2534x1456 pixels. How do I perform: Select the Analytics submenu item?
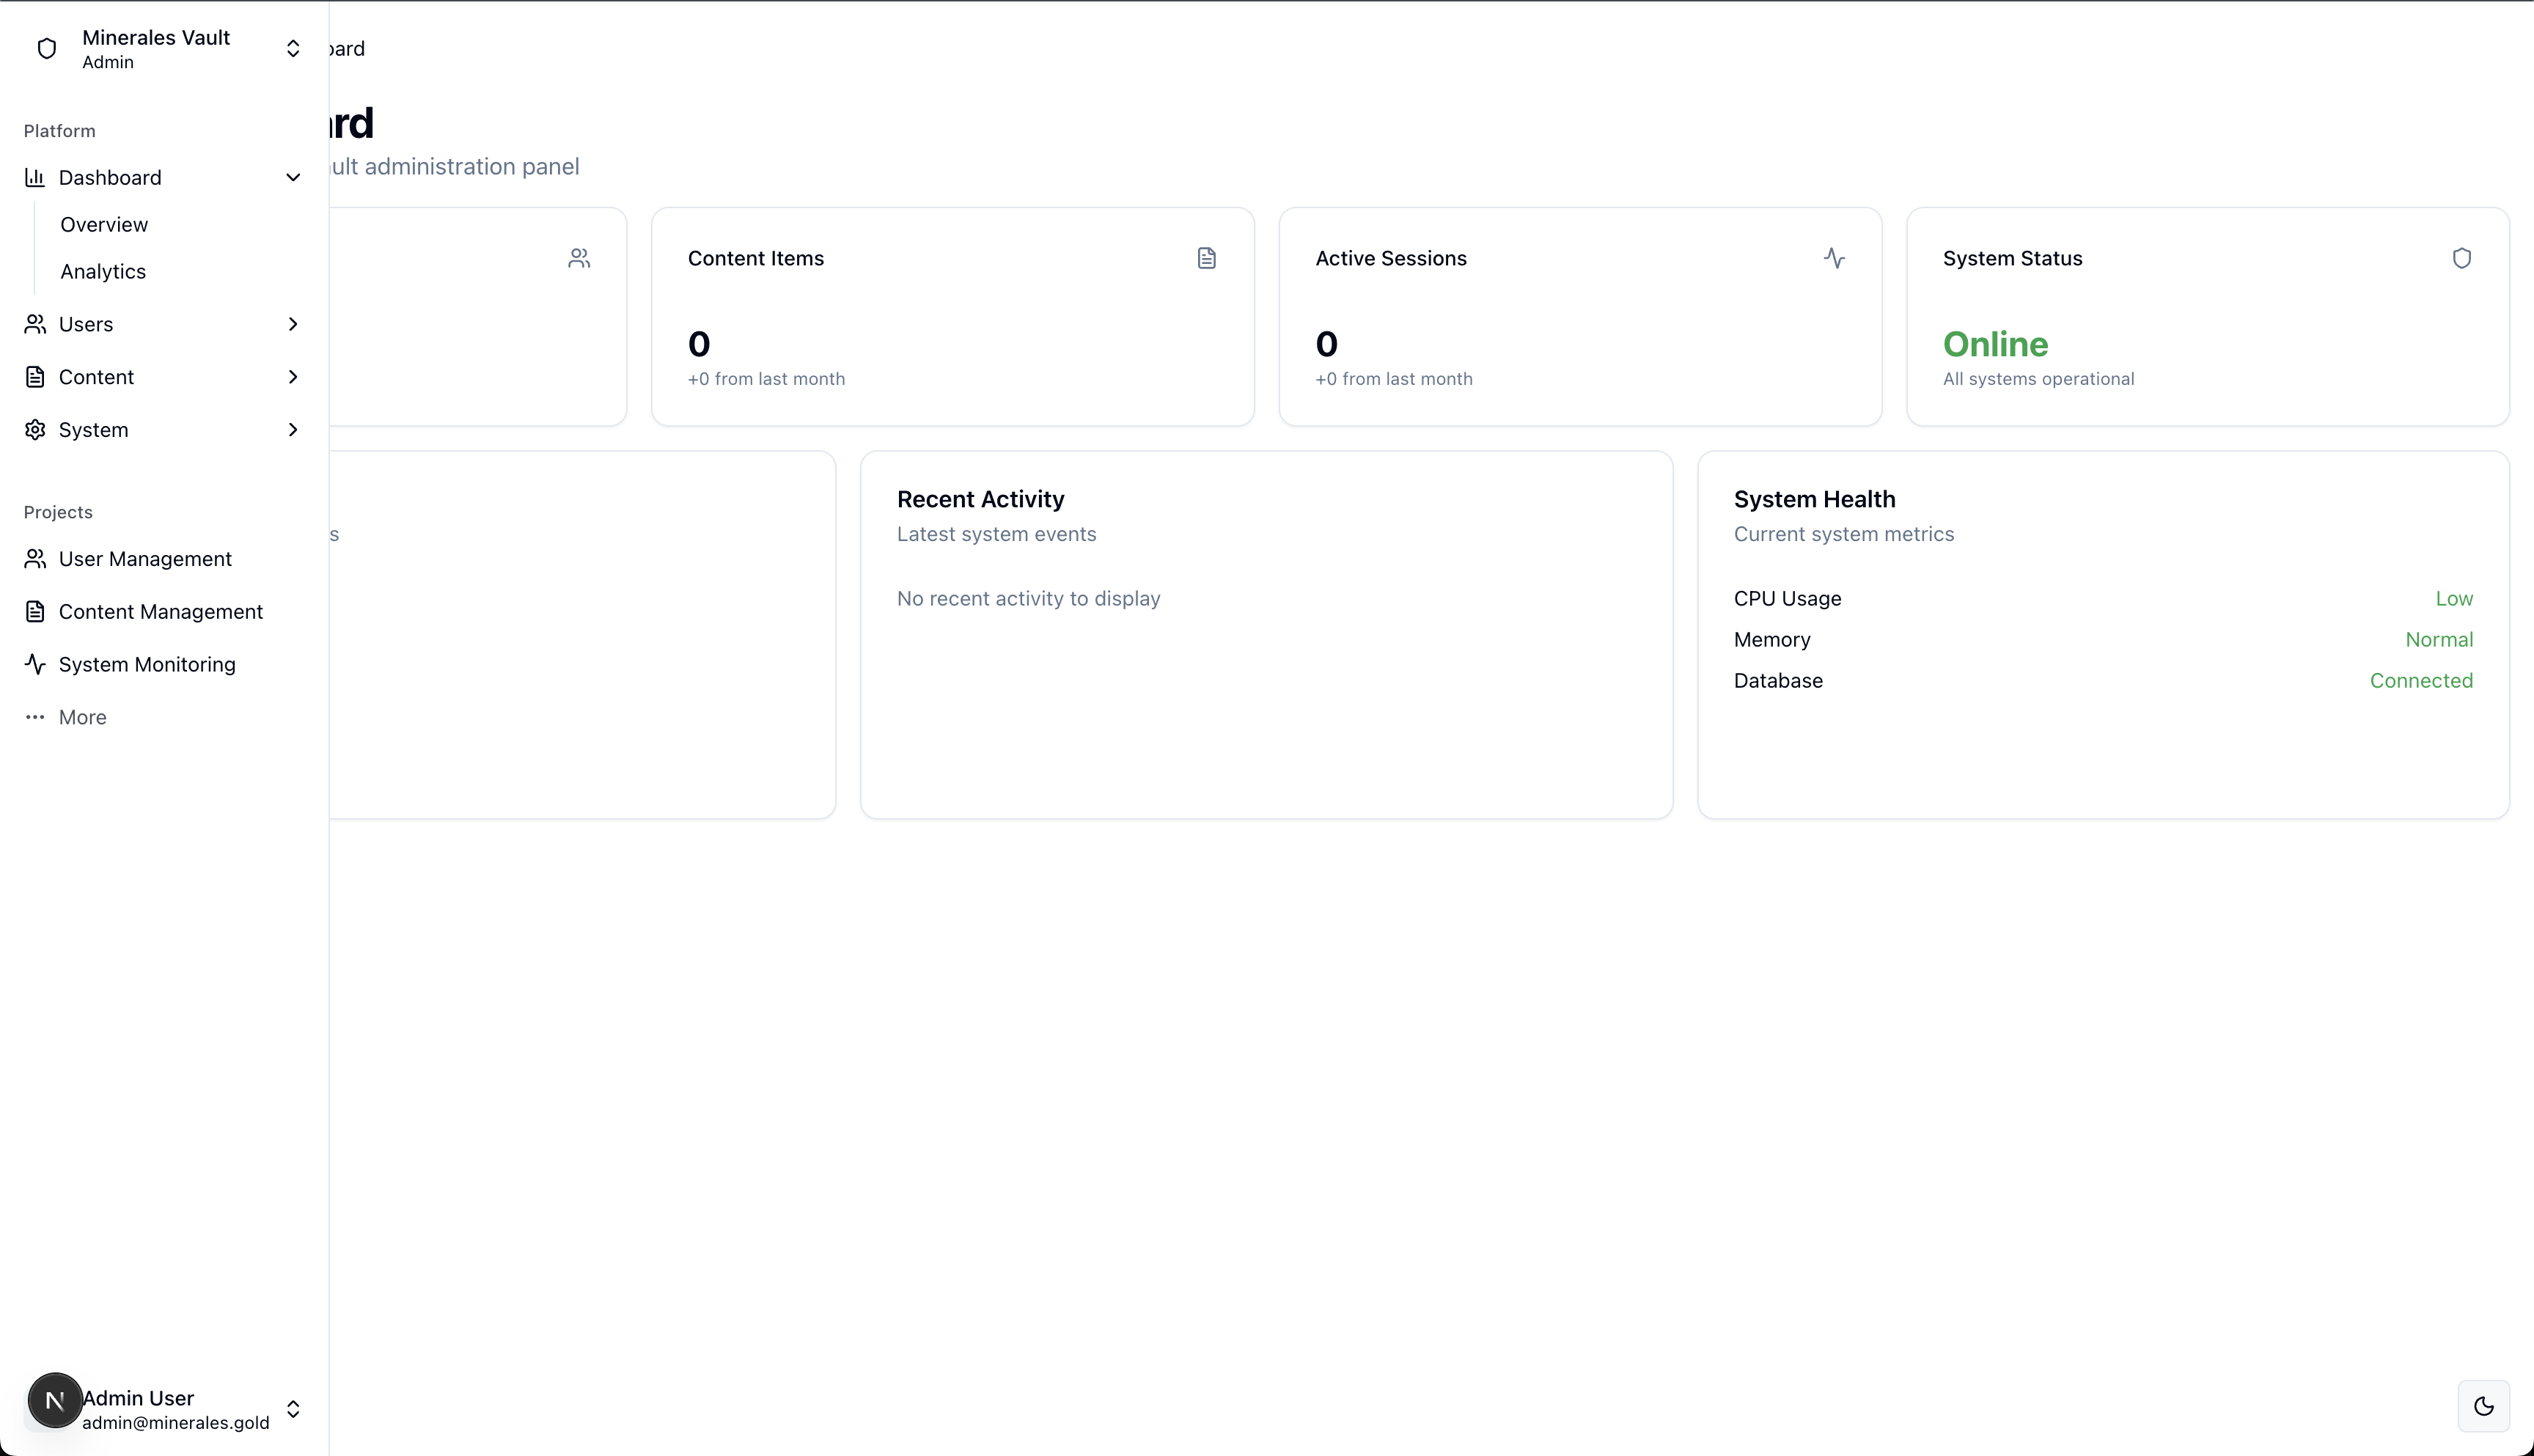103,272
